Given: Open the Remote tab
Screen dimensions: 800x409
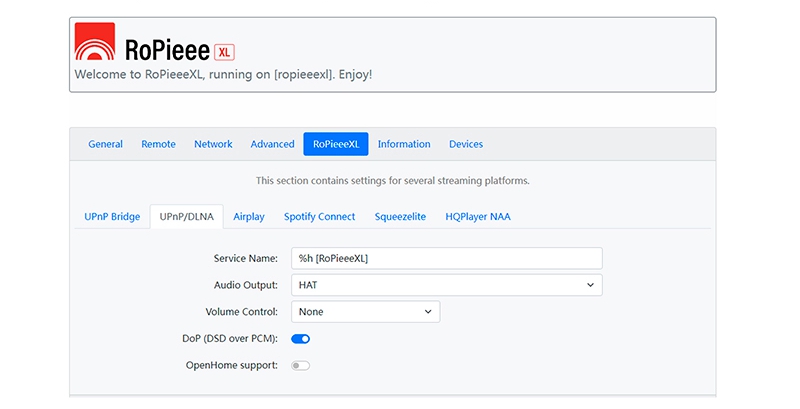Looking at the screenshot, I should [x=158, y=144].
